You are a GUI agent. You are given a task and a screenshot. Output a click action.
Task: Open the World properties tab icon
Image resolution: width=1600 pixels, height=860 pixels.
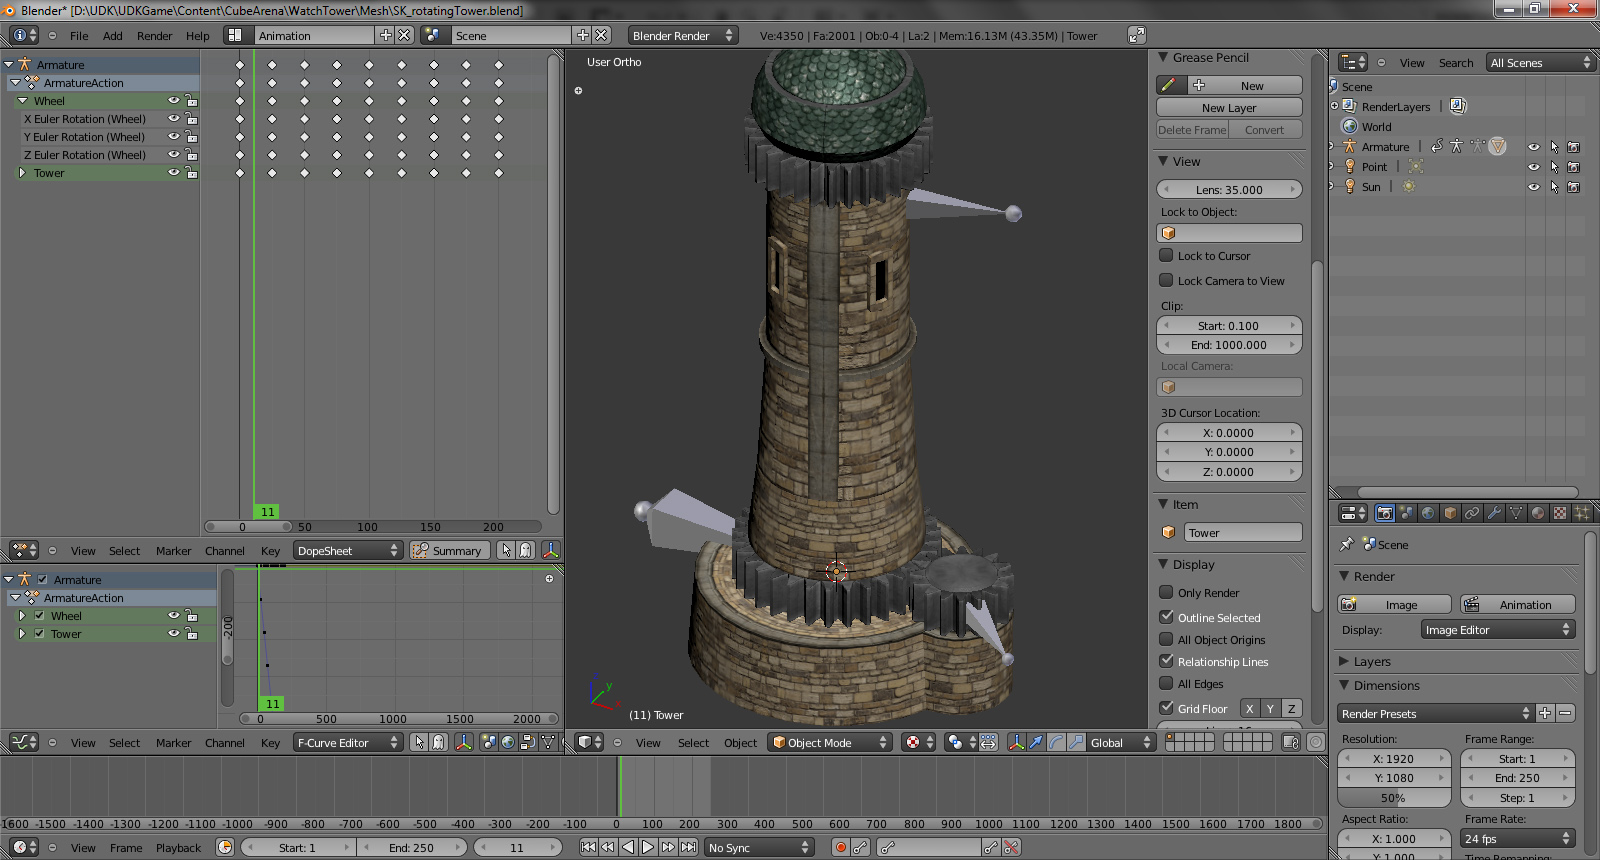click(1428, 513)
